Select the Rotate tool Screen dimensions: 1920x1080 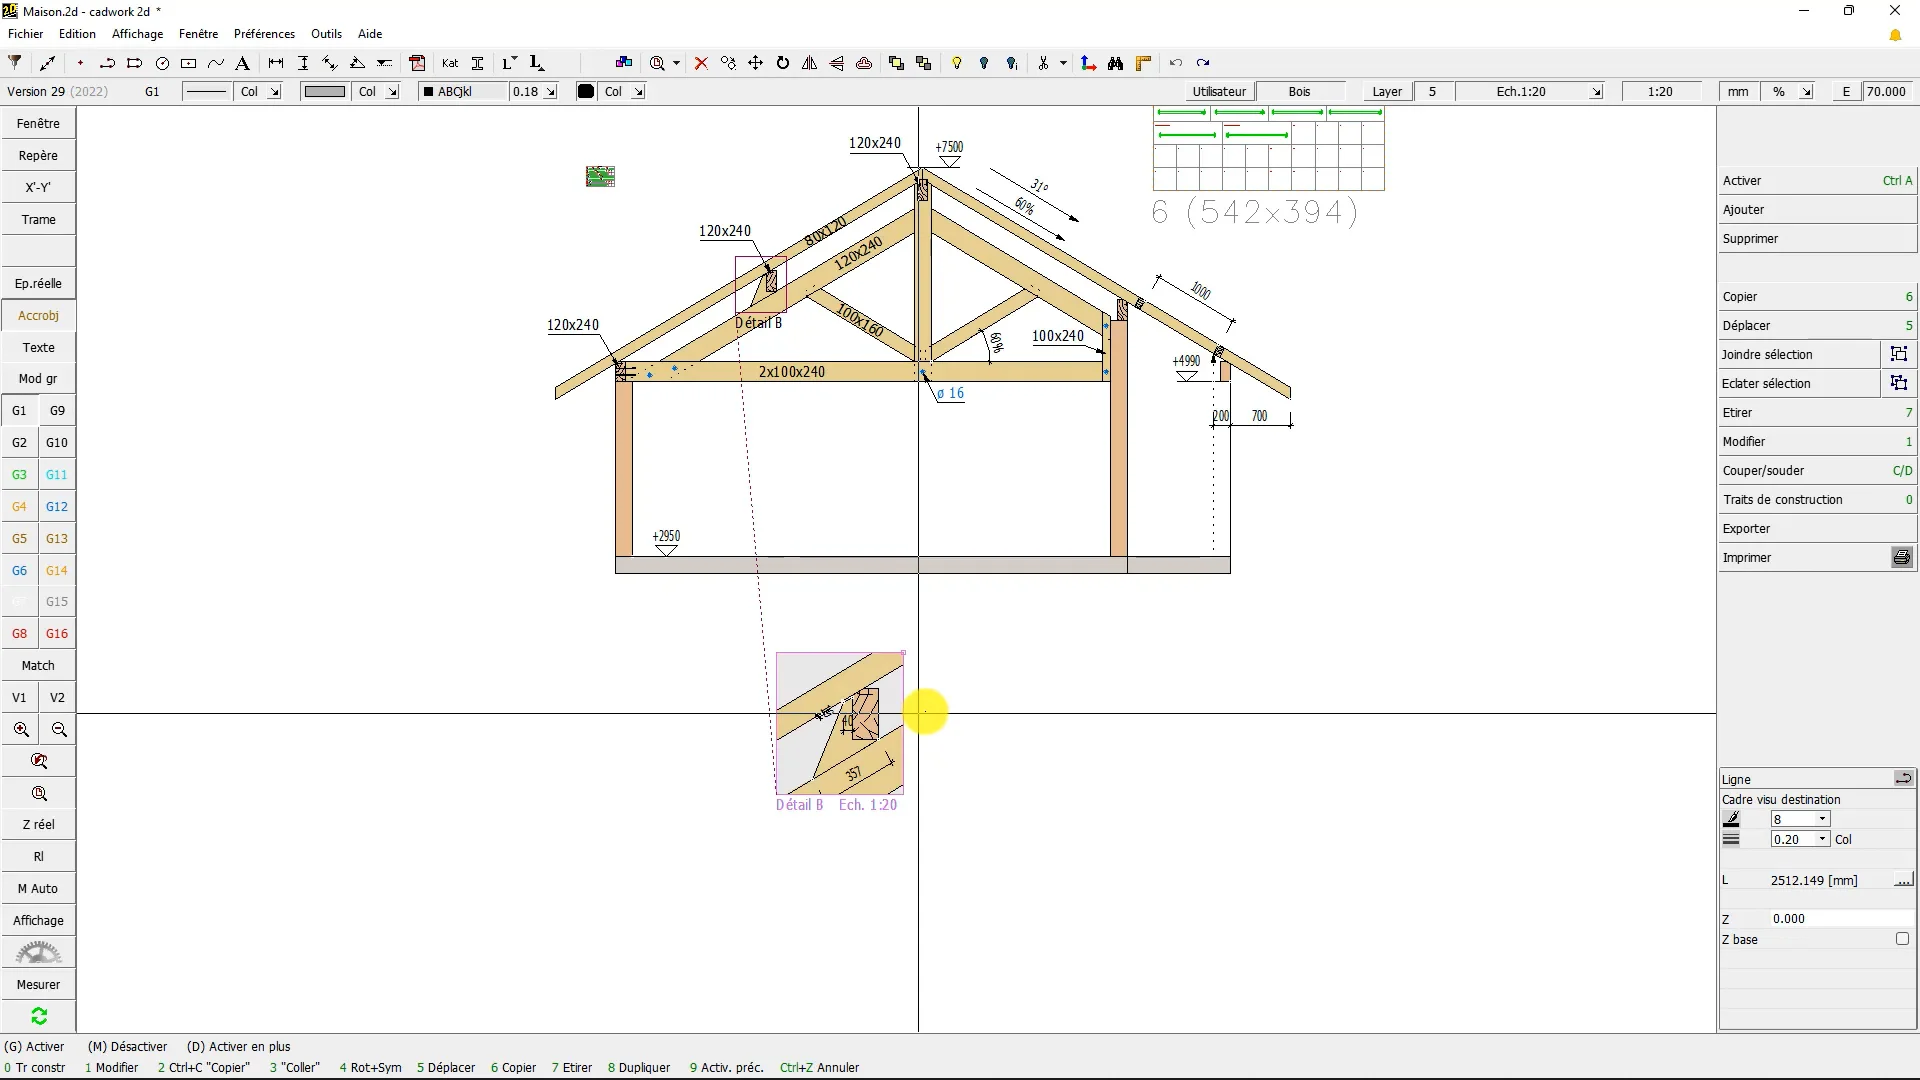tap(782, 63)
